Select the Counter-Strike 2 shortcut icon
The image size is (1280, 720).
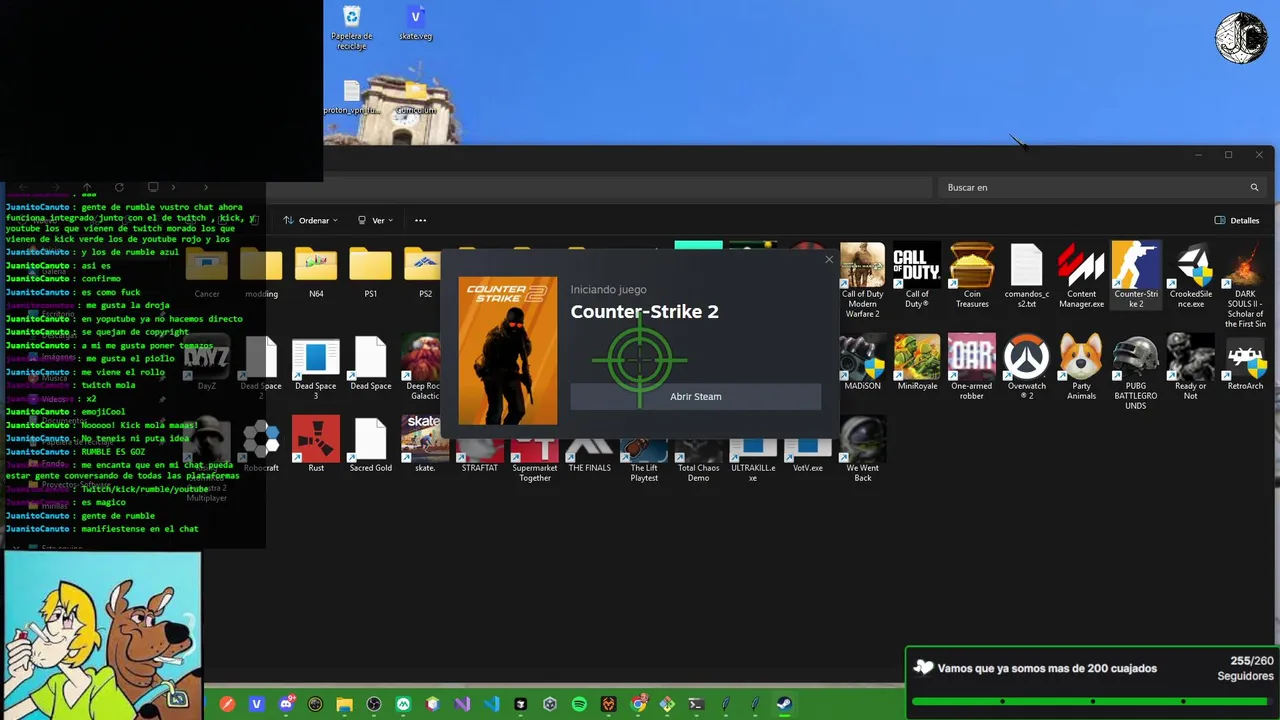tap(1136, 275)
